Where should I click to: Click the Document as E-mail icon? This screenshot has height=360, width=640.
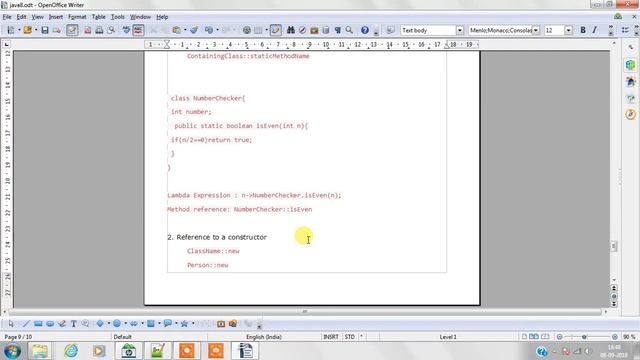click(x=56, y=30)
